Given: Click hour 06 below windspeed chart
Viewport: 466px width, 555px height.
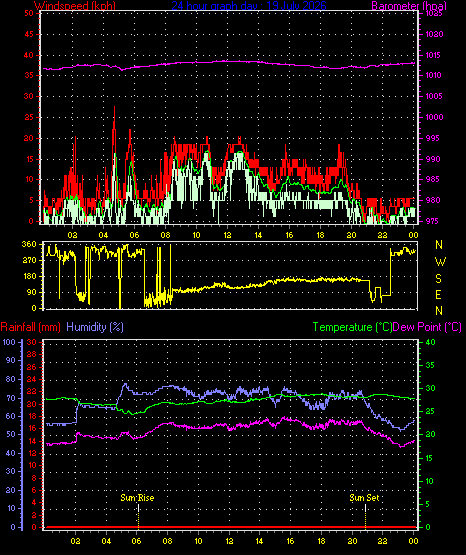Looking at the screenshot, I should 134,235.
